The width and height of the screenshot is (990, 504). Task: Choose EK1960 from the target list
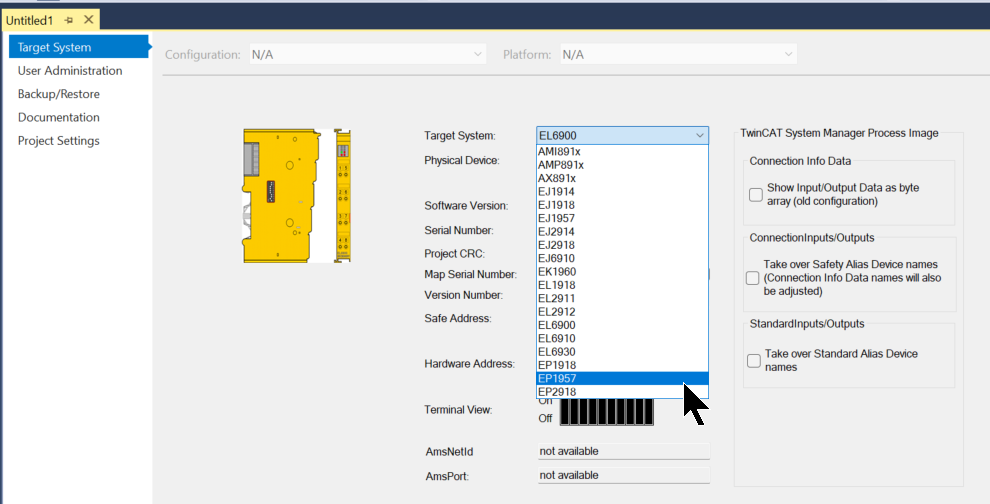click(x=622, y=272)
